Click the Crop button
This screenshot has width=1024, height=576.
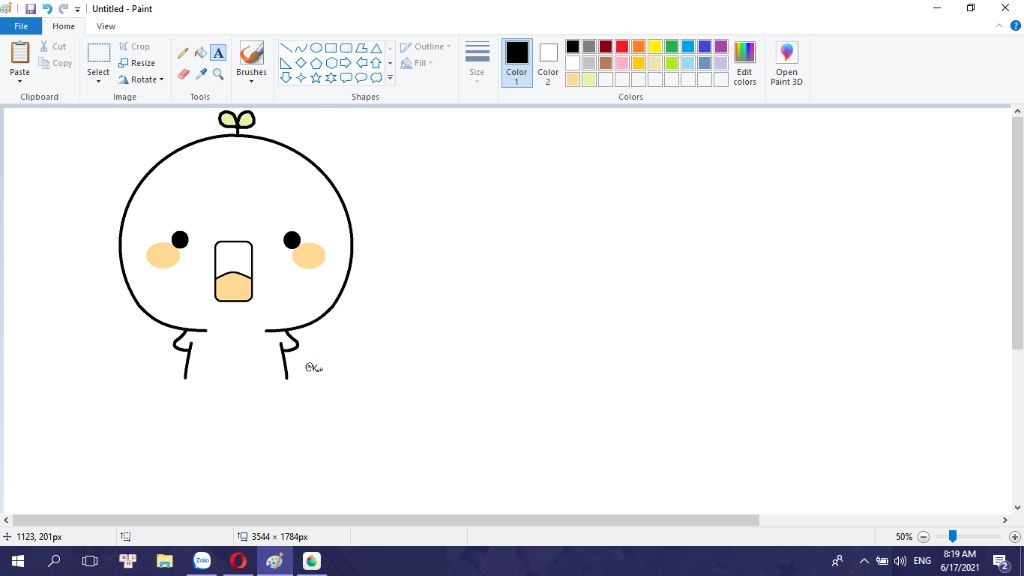click(x=135, y=46)
